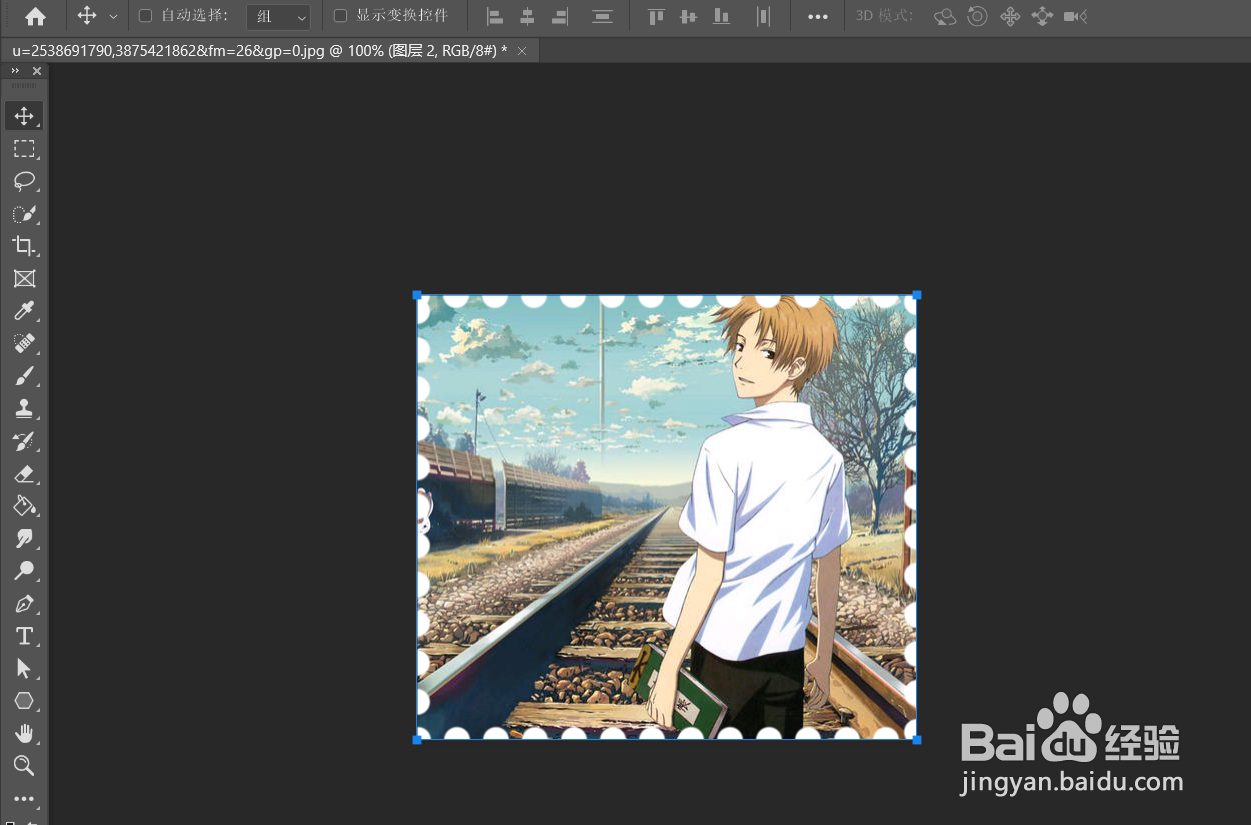Select the Polygon shape tool
The image size is (1251, 825).
pyautogui.click(x=24, y=701)
